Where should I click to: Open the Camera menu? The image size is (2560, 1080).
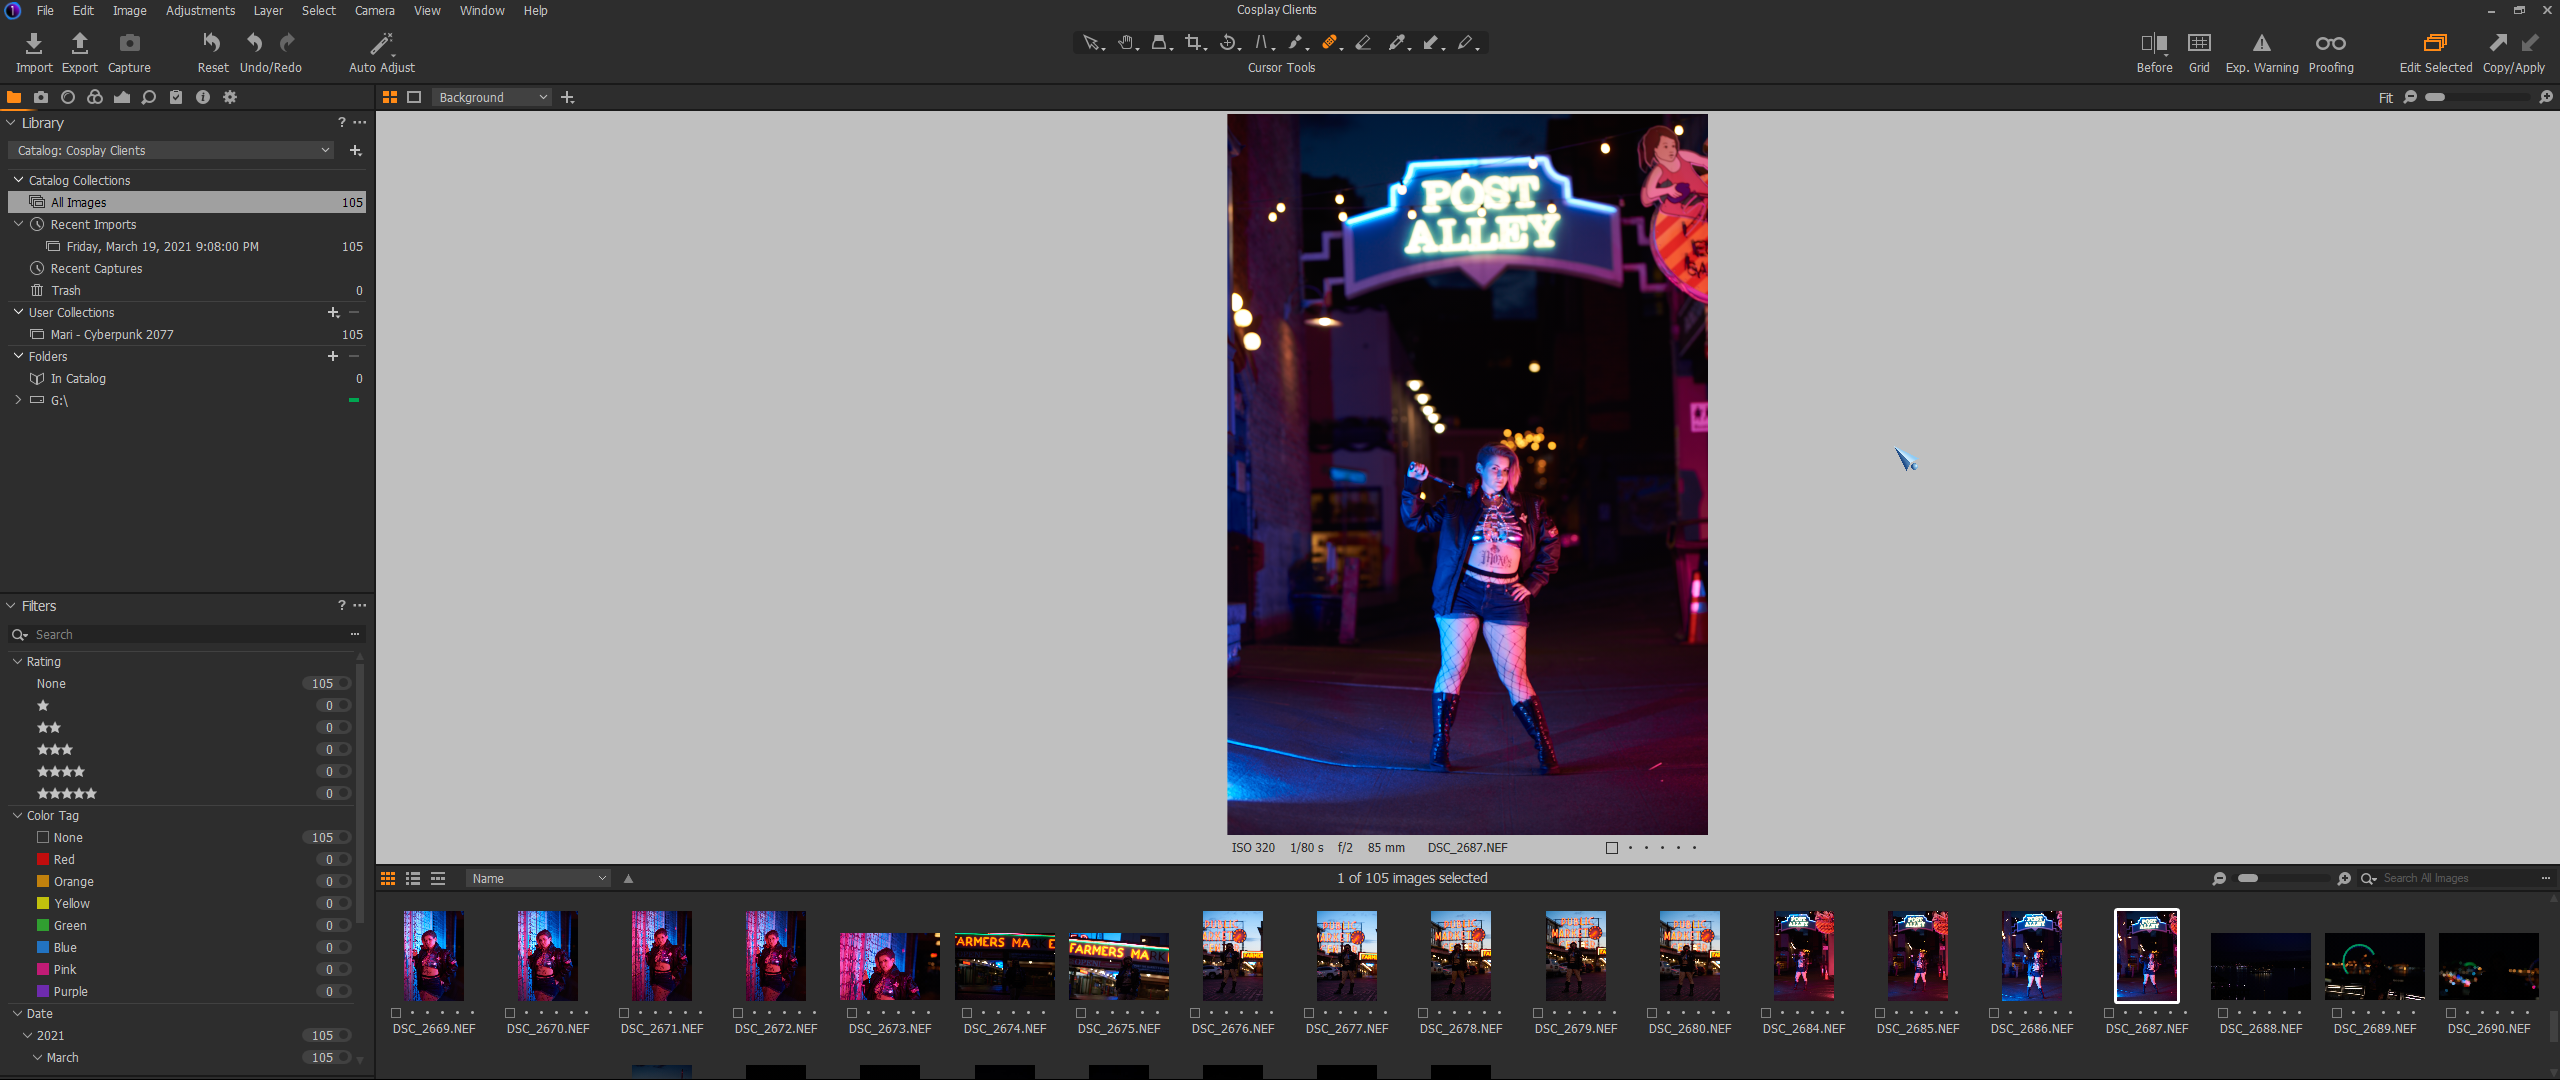375,10
